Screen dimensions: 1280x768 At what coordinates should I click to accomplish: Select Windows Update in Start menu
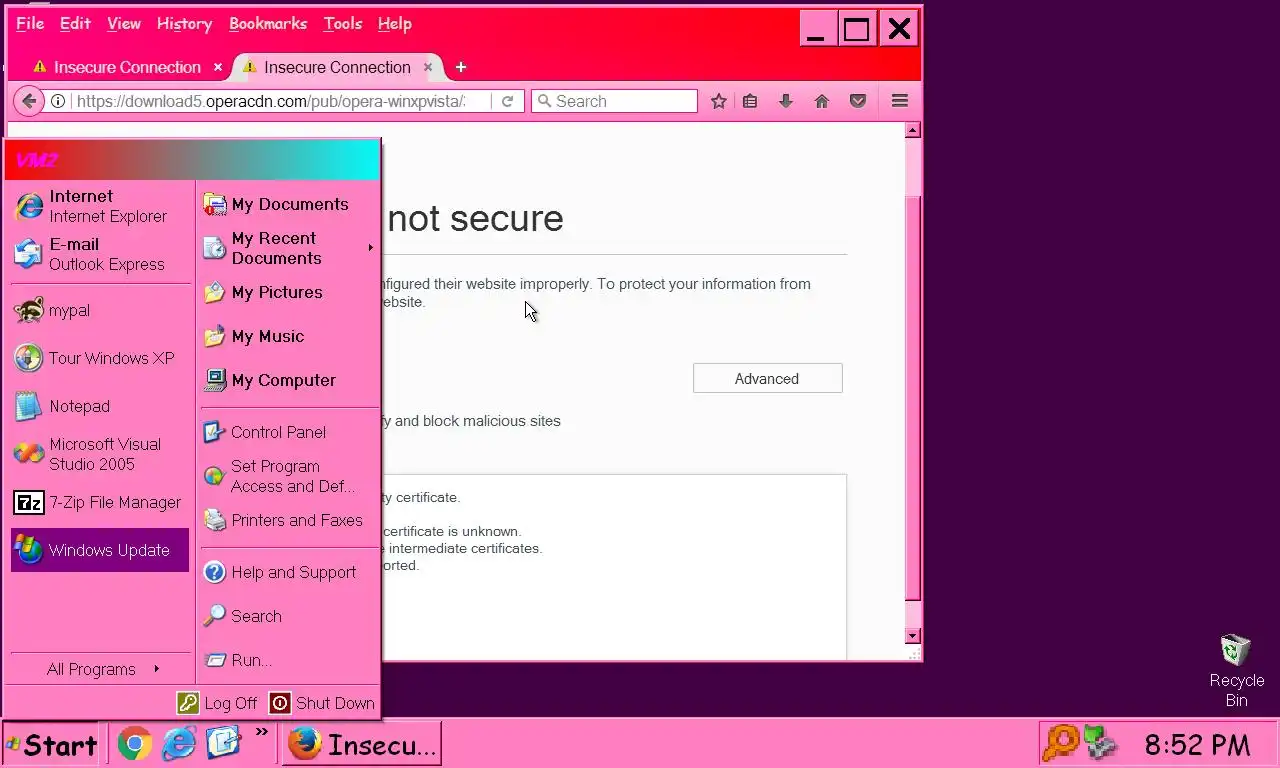[x=100, y=550]
